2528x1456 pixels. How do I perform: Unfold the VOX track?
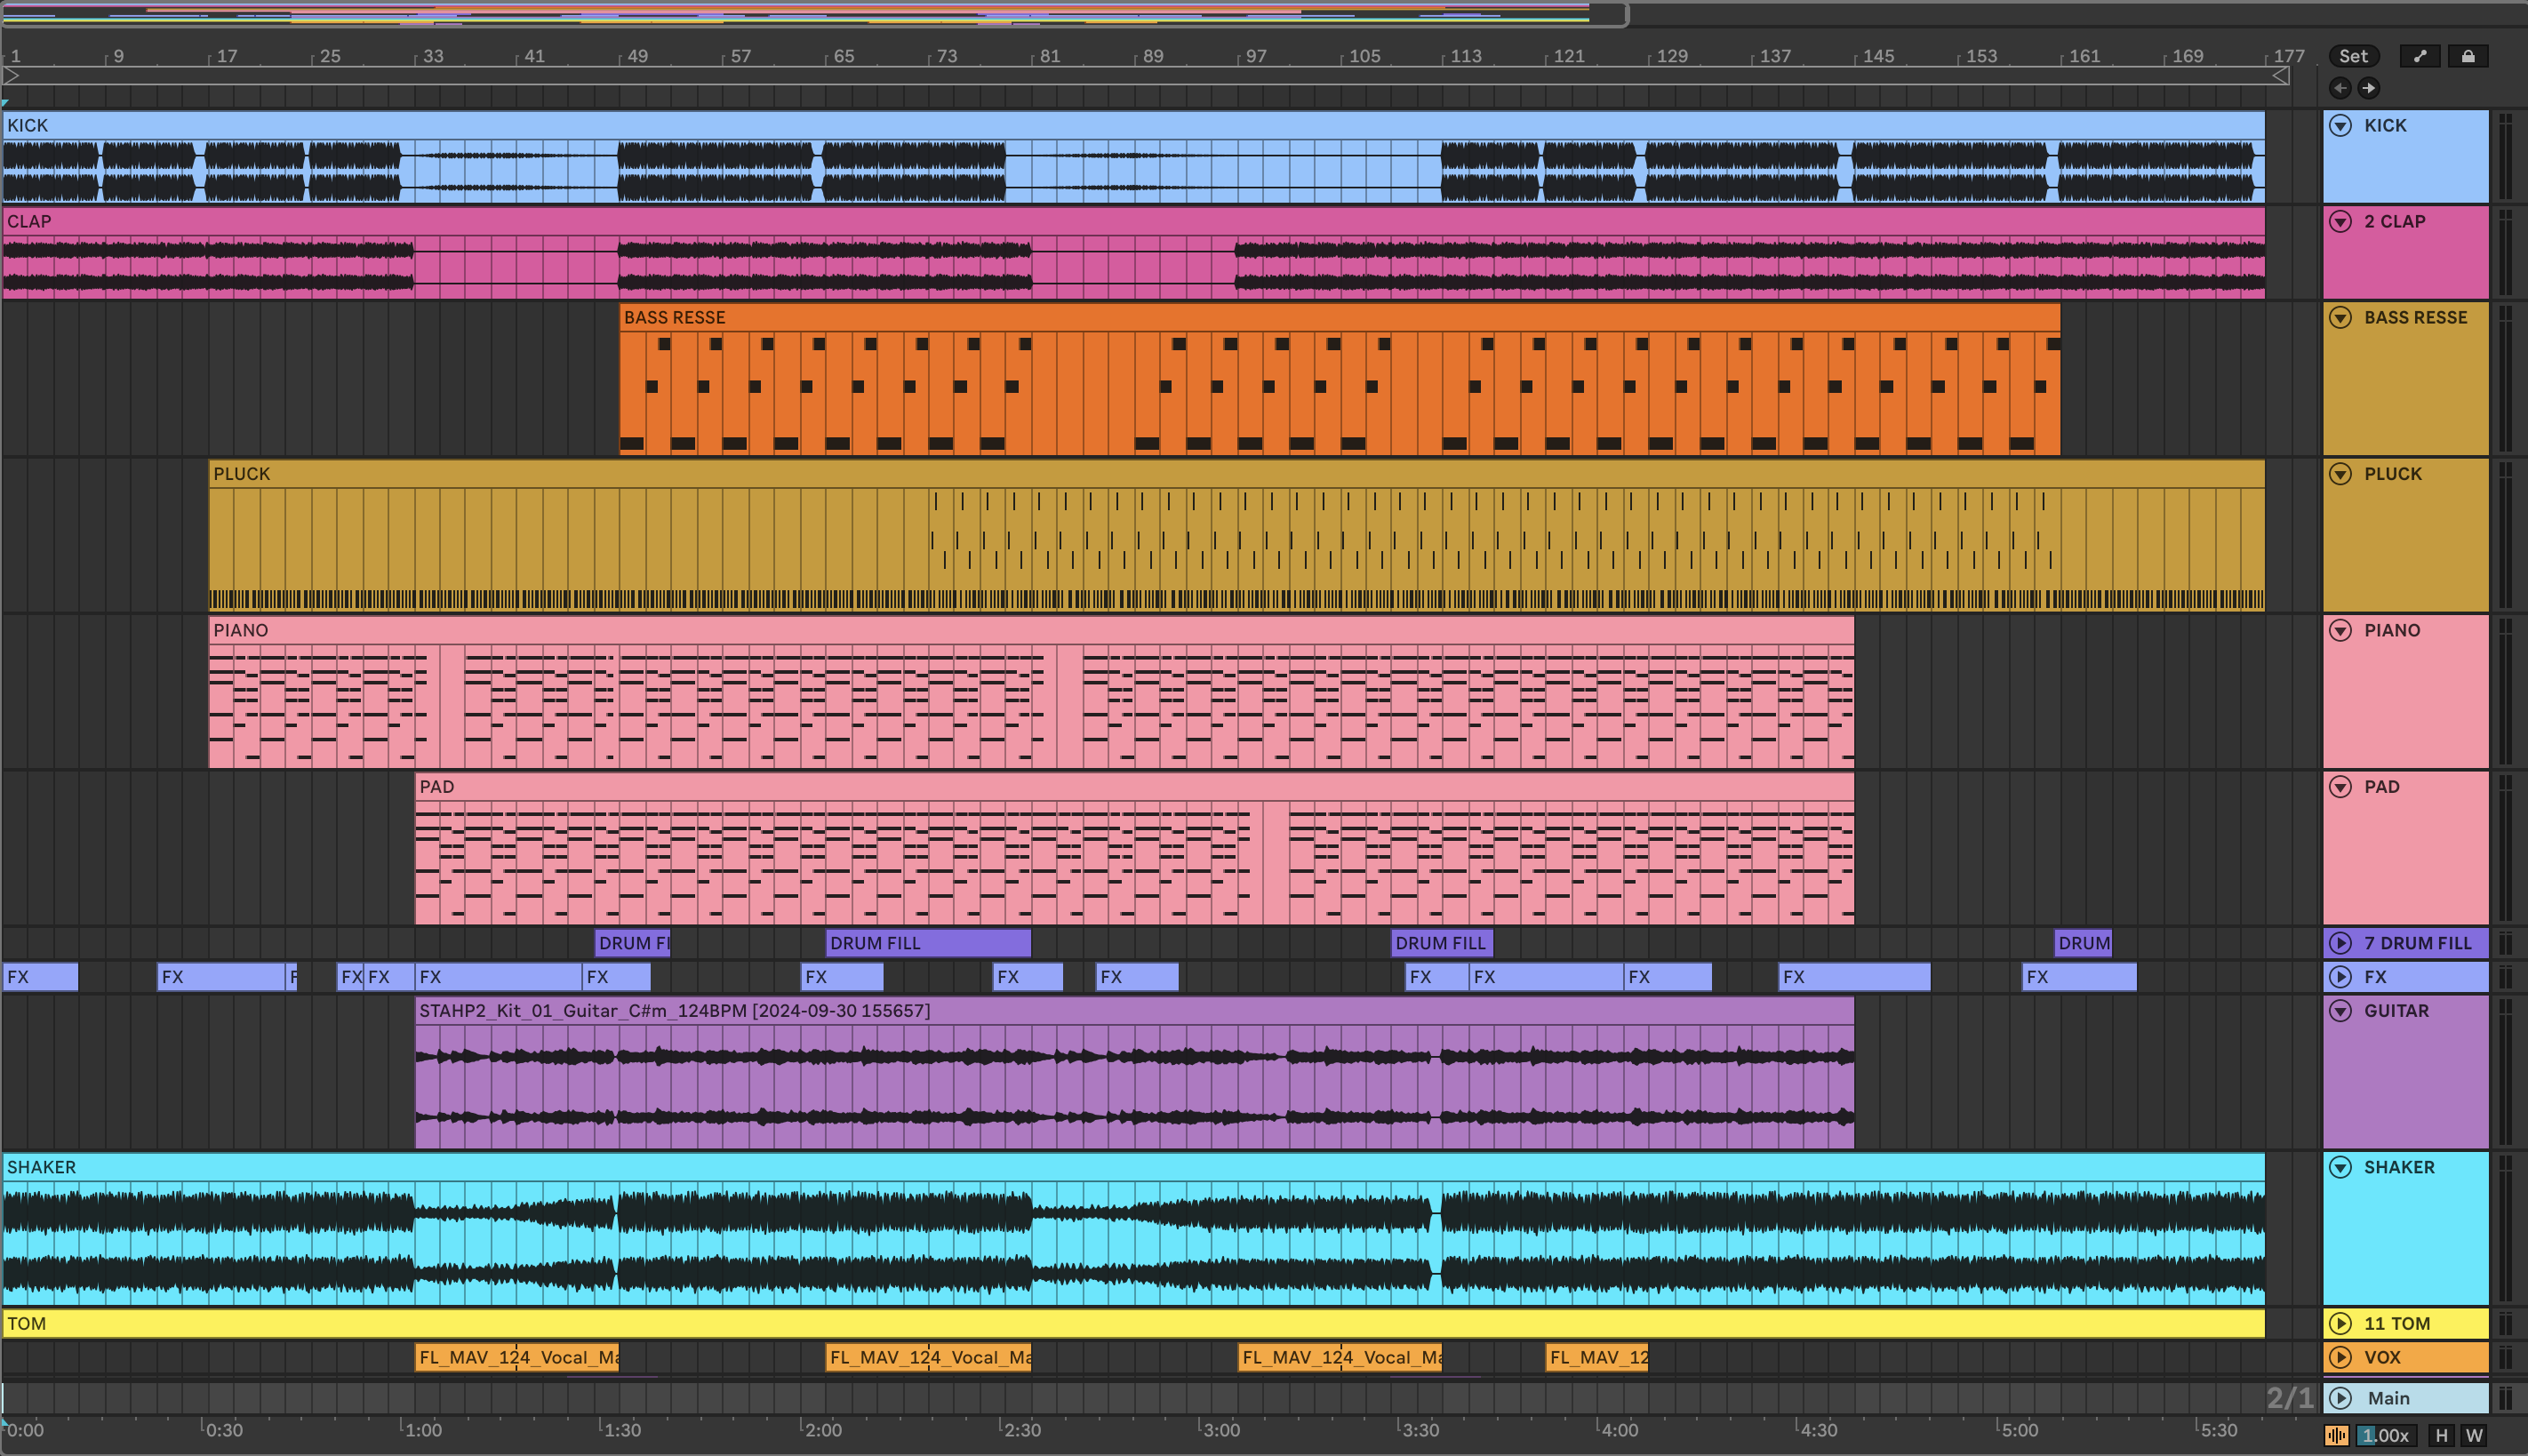point(2340,1357)
